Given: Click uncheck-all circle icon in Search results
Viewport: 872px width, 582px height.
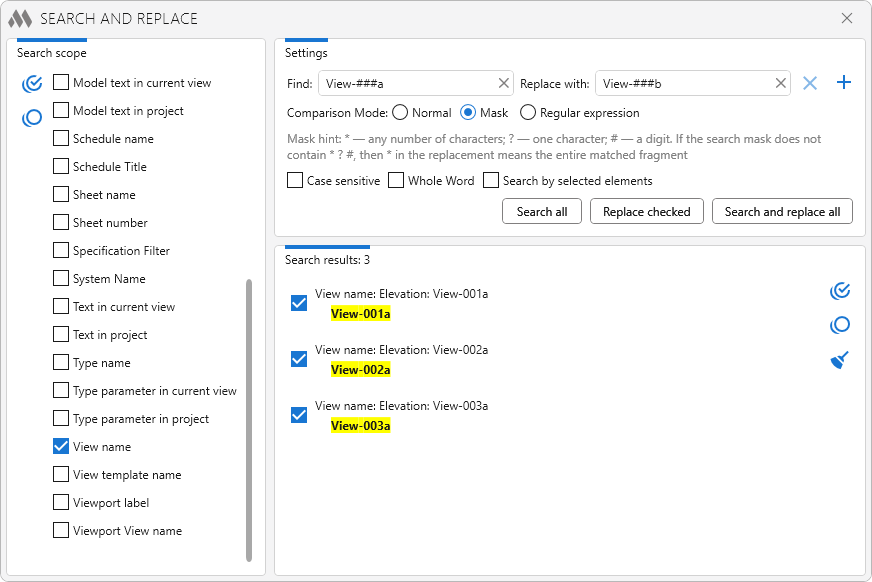Looking at the screenshot, I should click(840, 325).
